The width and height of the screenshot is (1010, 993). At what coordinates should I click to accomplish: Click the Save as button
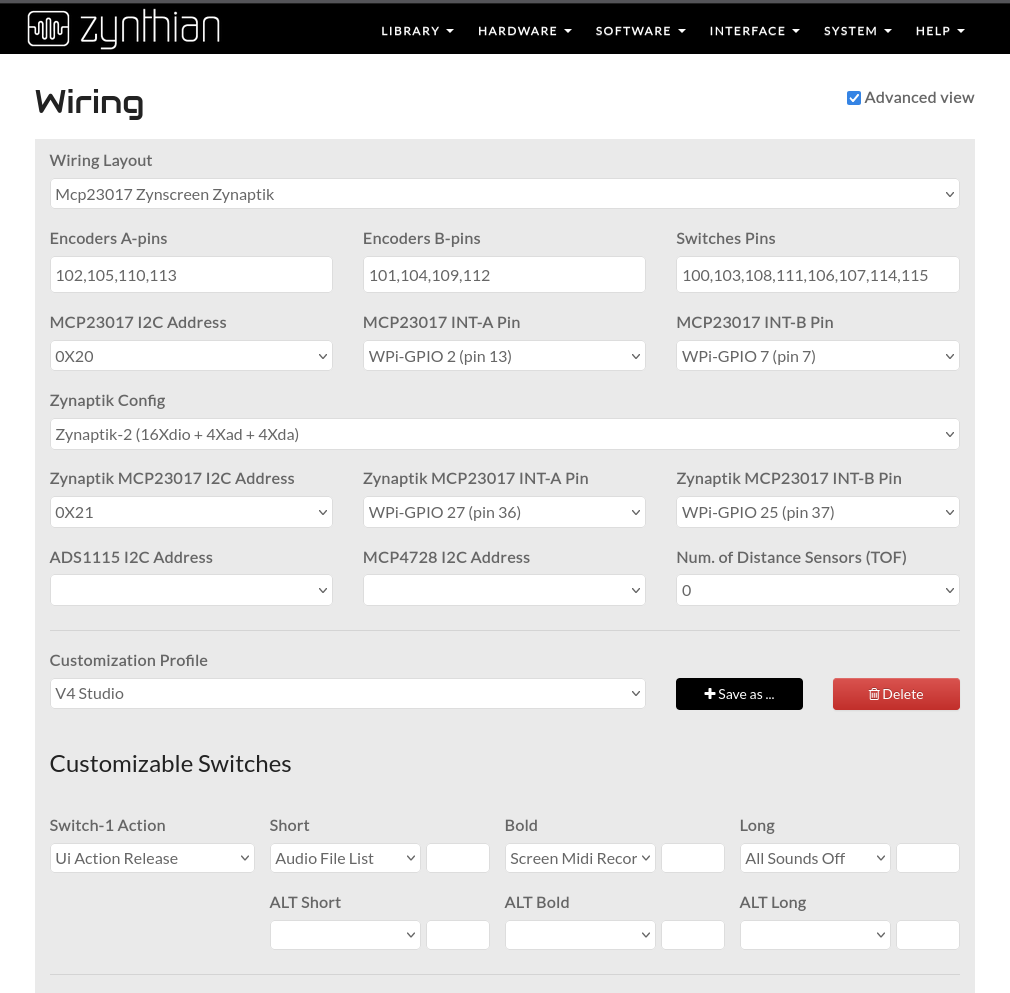(739, 694)
